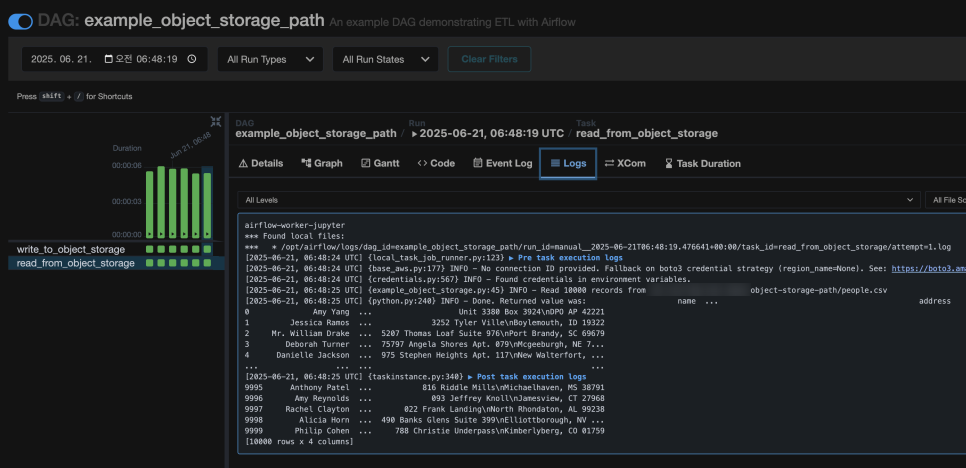Click the Amy Reynolds log row
966x468 pixels.
click(424, 398)
